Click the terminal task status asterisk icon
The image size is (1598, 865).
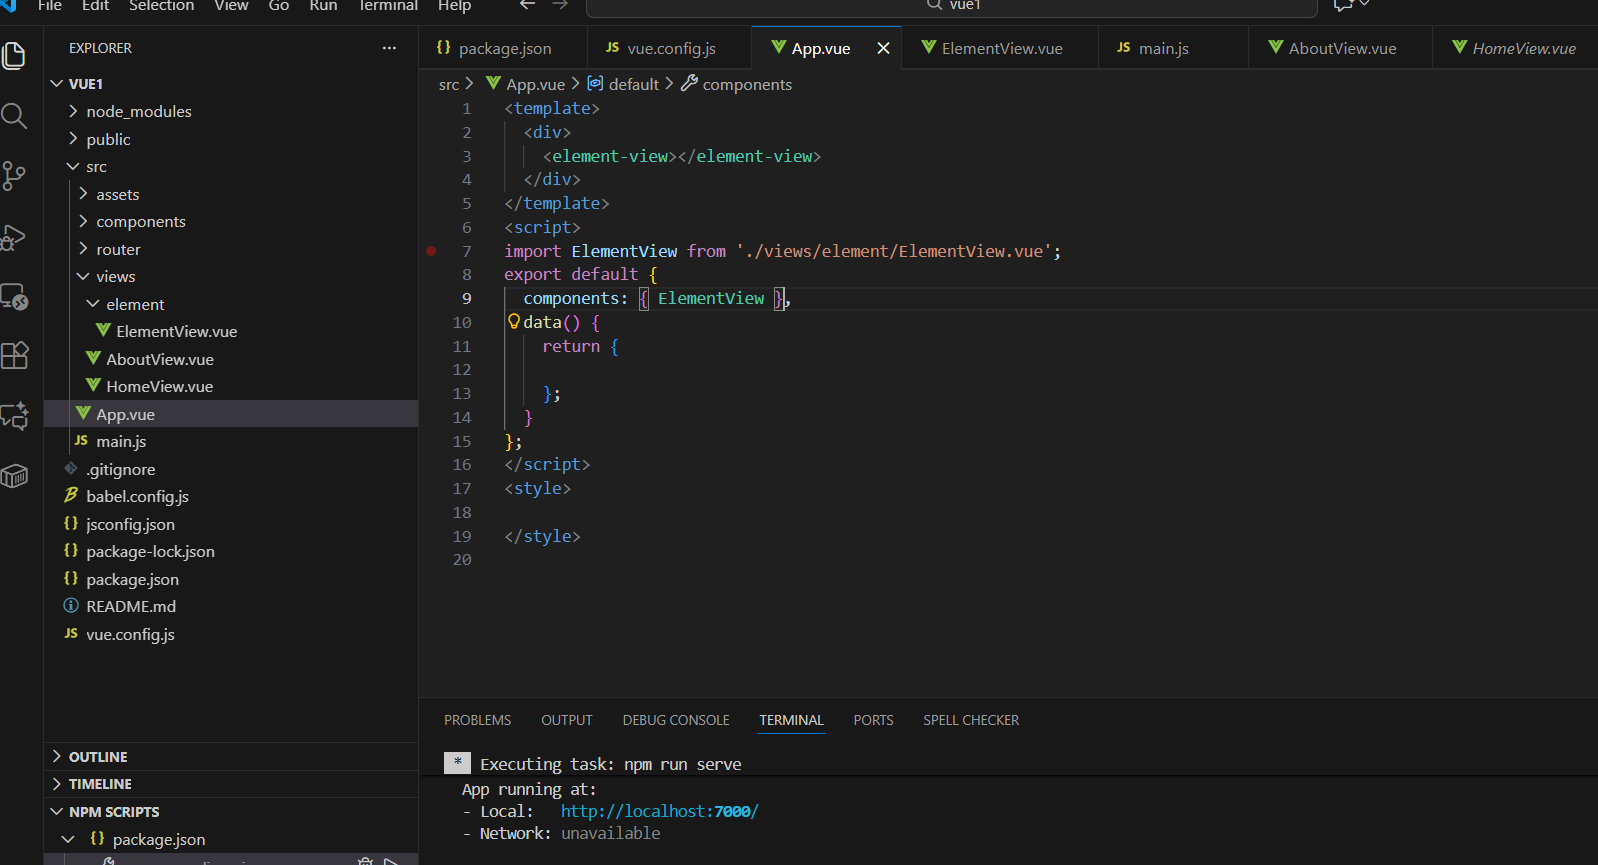click(457, 763)
